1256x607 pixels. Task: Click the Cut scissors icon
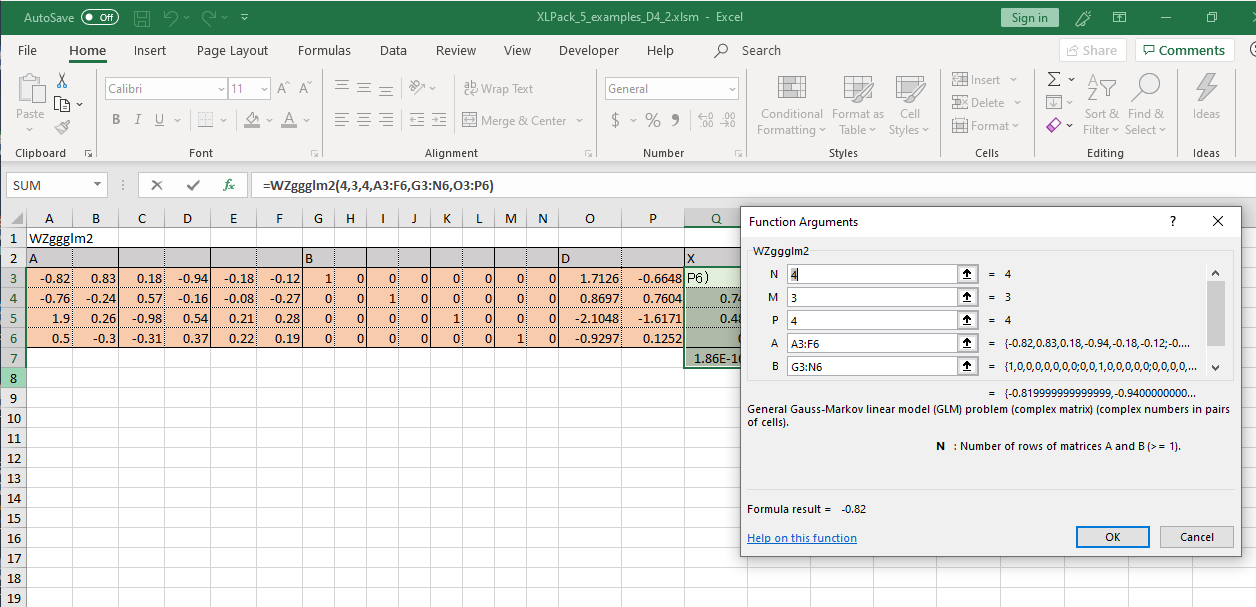(x=62, y=81)
